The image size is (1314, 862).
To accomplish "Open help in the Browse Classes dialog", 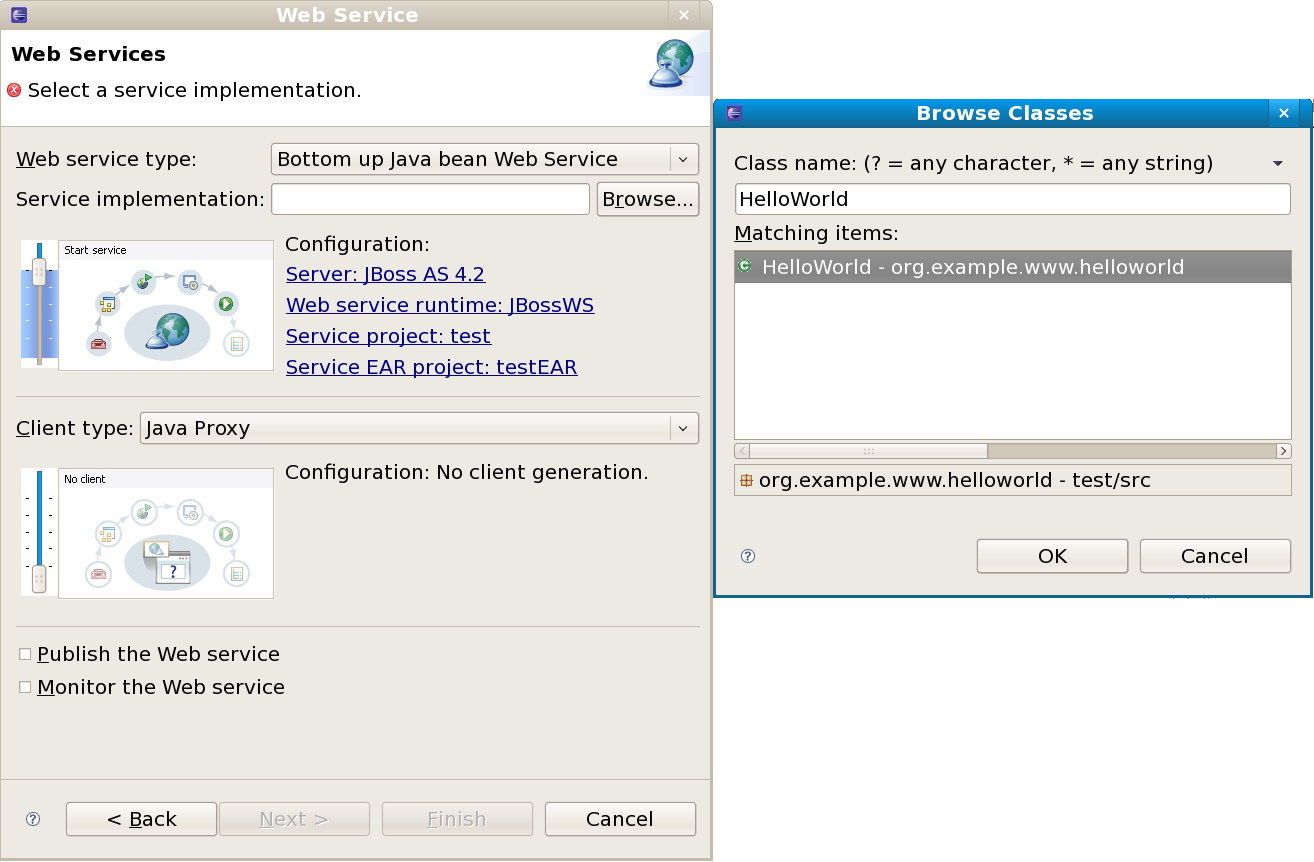I will coord(747,556).
